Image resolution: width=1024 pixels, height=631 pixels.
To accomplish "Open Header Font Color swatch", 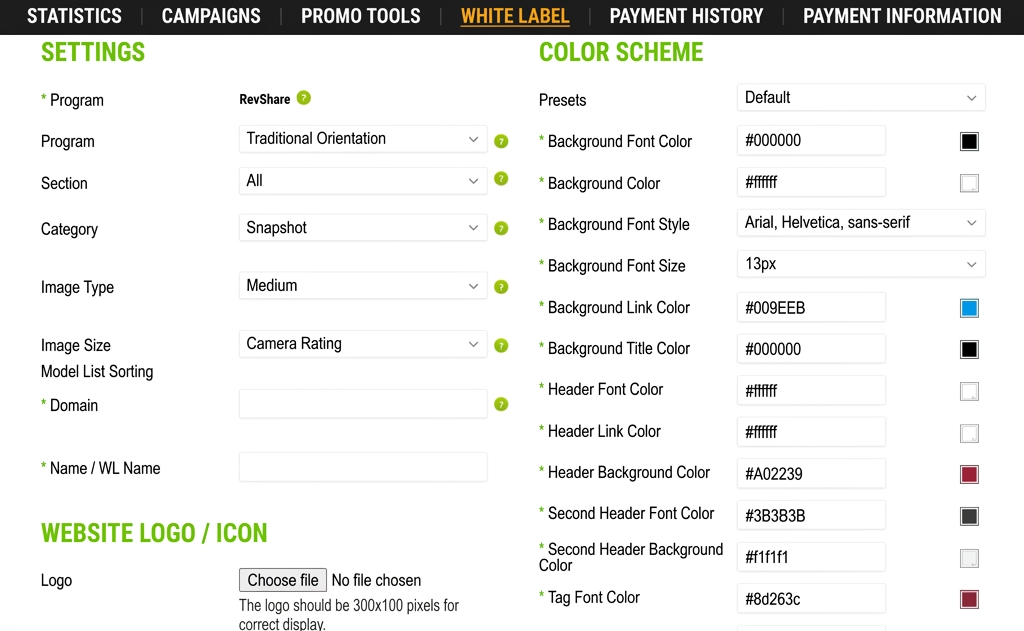I will [x=969, y=391].
